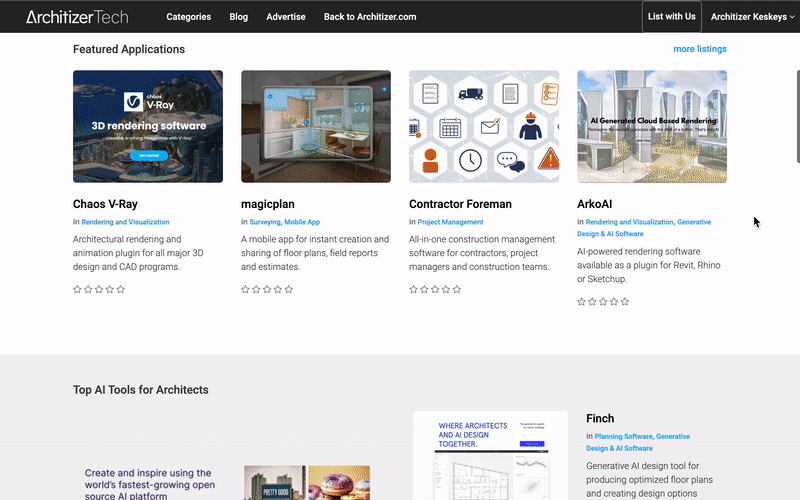Open the magicplan thumbnail image

(316, 127)
